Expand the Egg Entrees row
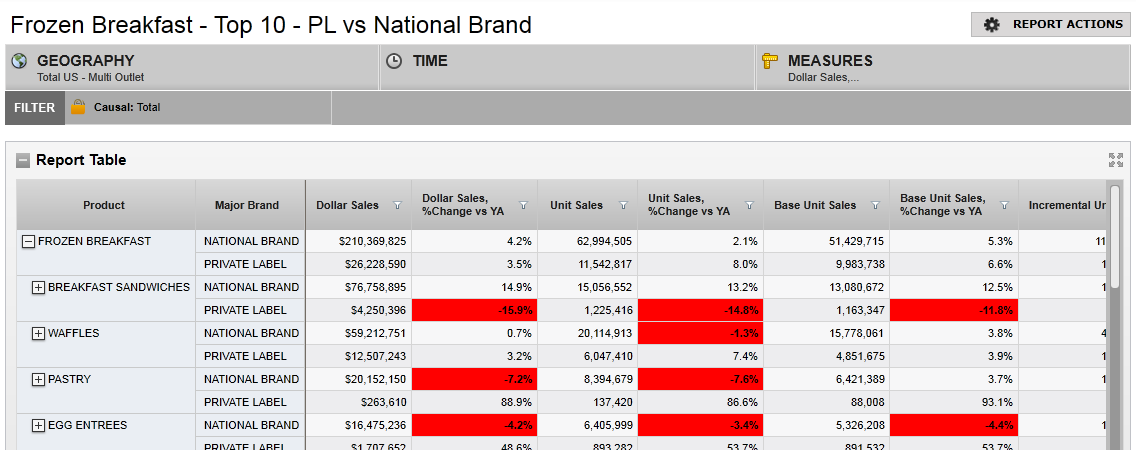Viewport: 1136px width, 450px height. pos(39,426)
